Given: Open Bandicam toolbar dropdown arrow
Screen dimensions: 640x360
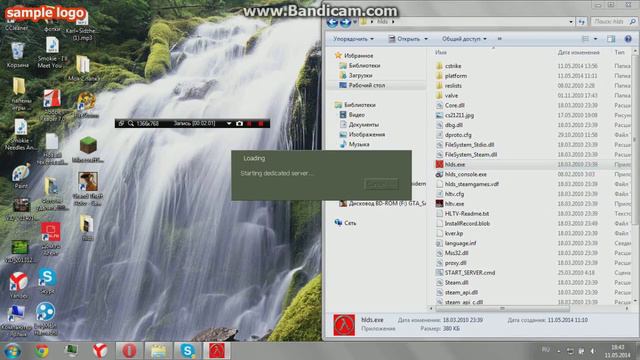Looking at the screenshot, I should click(x=229, y=123).
